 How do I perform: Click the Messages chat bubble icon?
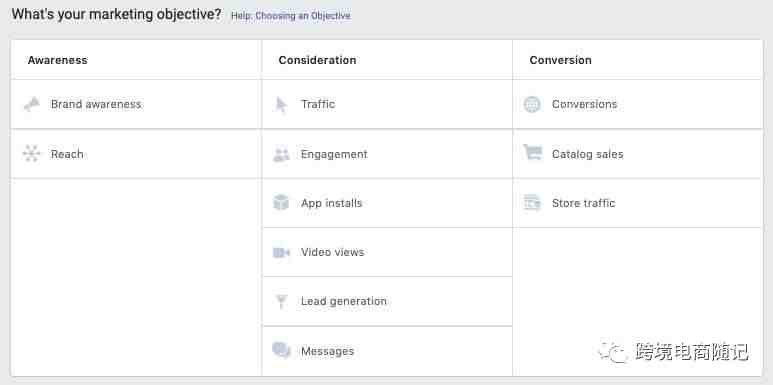[x=281, y=350]
